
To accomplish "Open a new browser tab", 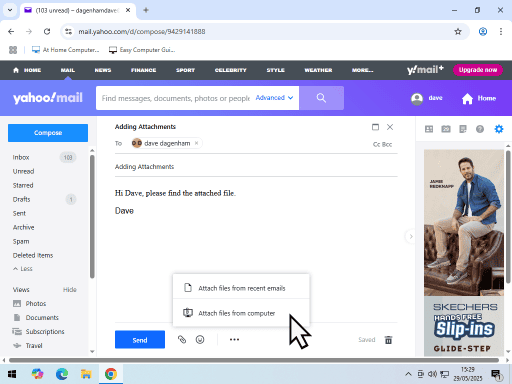I will tap(146, 10).
